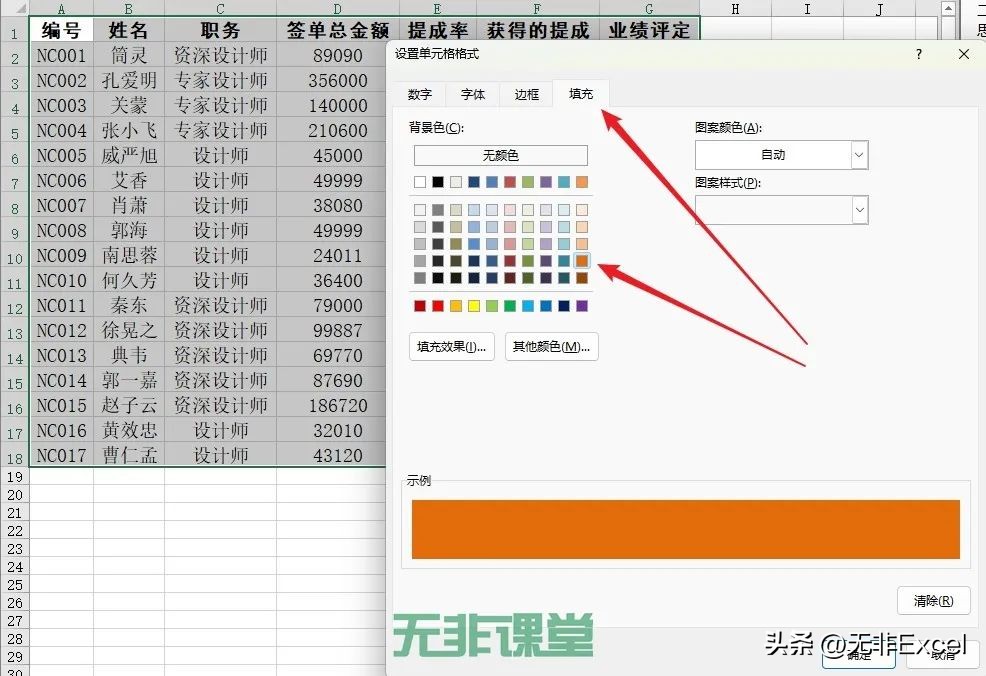Select name cell 徐晃之
Viewport: 986px width, 676px height.
(x=128, y=330)
